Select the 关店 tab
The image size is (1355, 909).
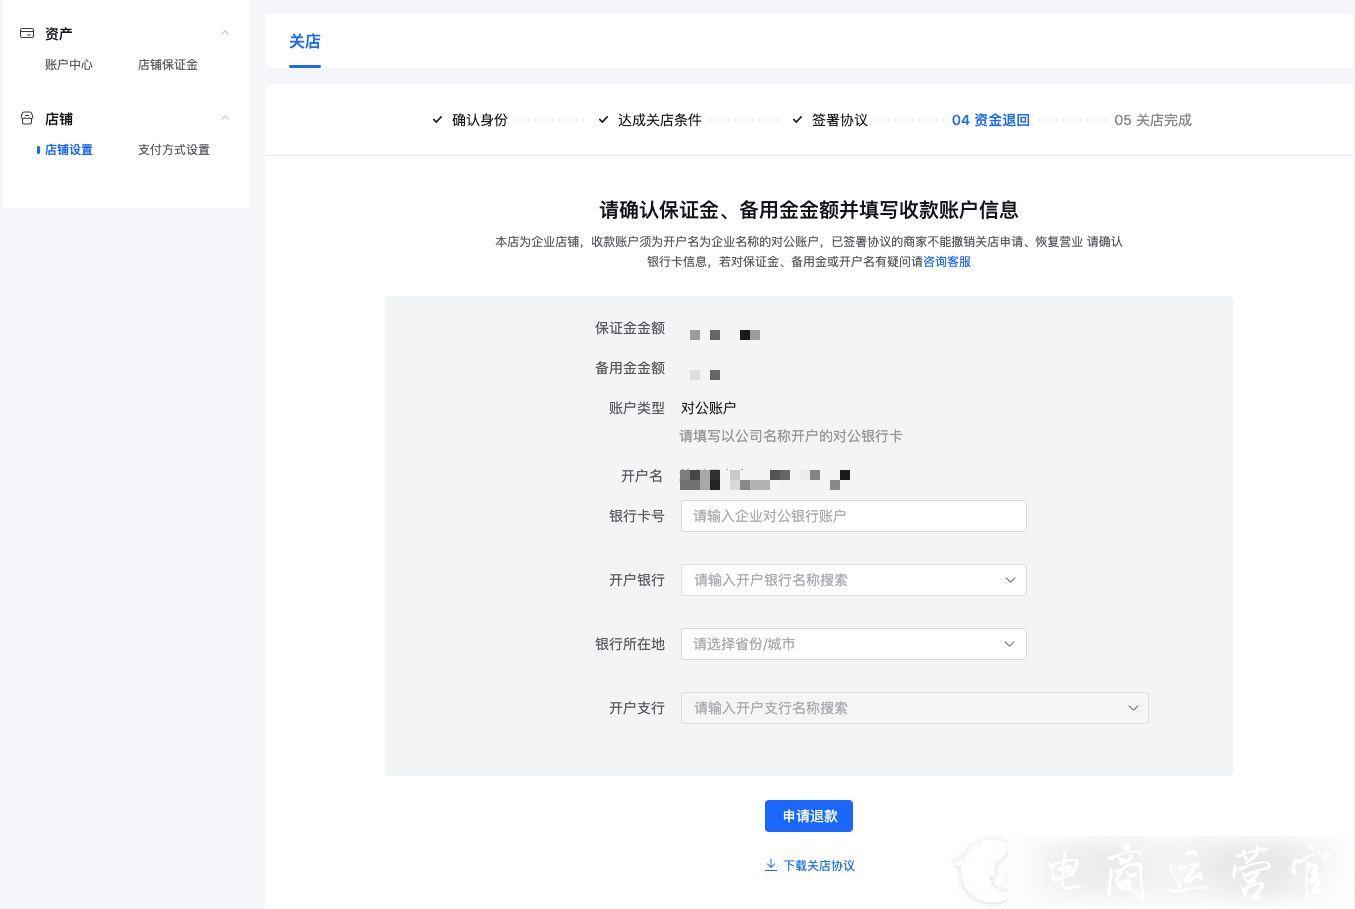(305, 41)
